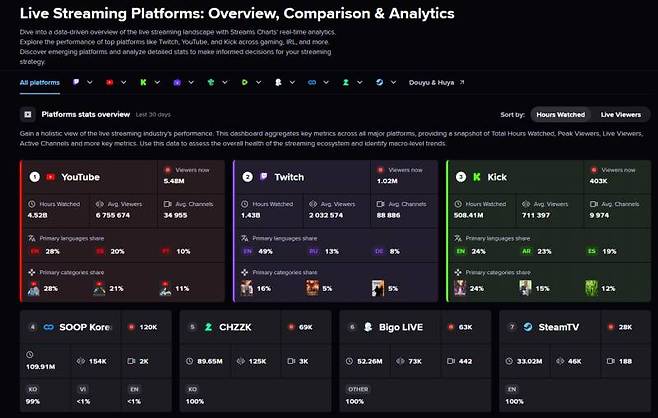This screenshot has height=418, width=658.
Task: Open the purple camera platform icon in the tab bar
Action: pos(177,82)
